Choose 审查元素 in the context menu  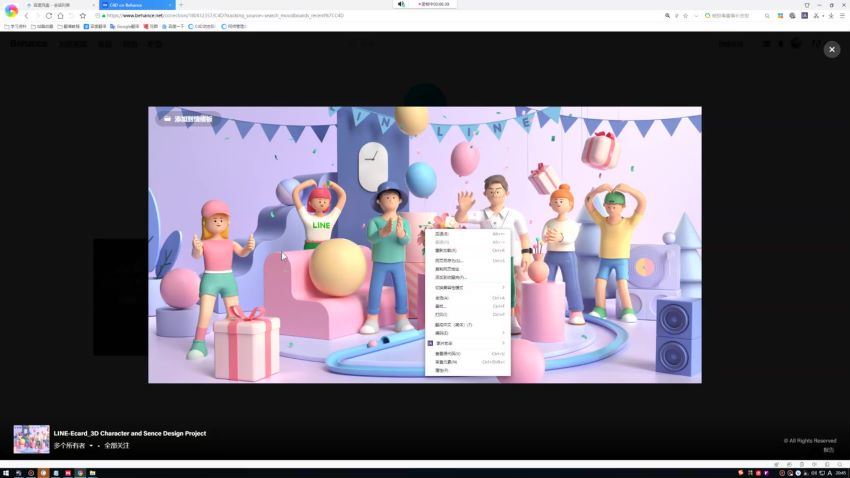click(467, 361)
